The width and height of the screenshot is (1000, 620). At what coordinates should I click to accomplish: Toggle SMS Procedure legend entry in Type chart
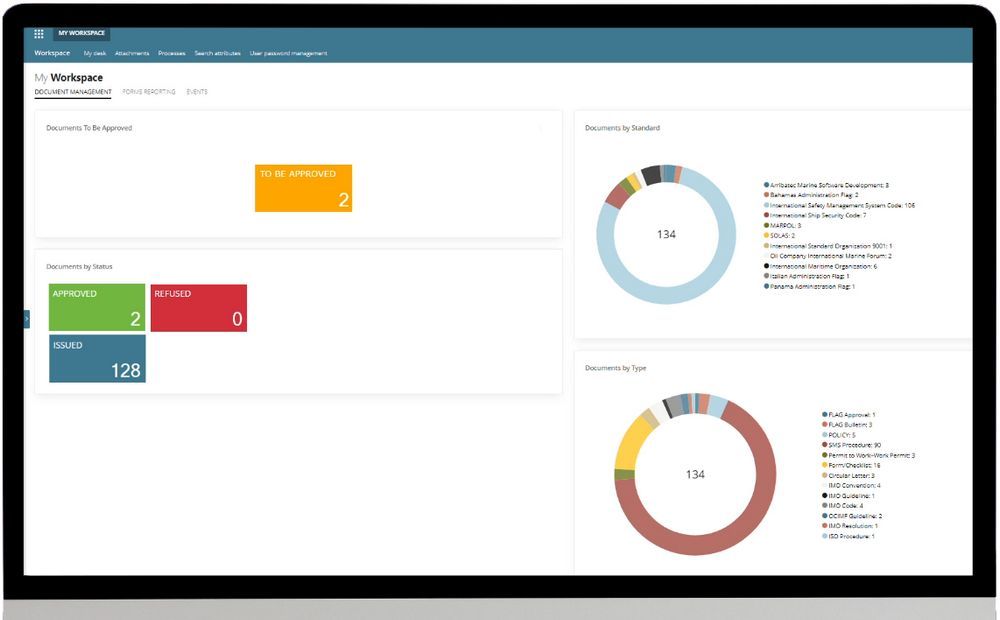848,445
